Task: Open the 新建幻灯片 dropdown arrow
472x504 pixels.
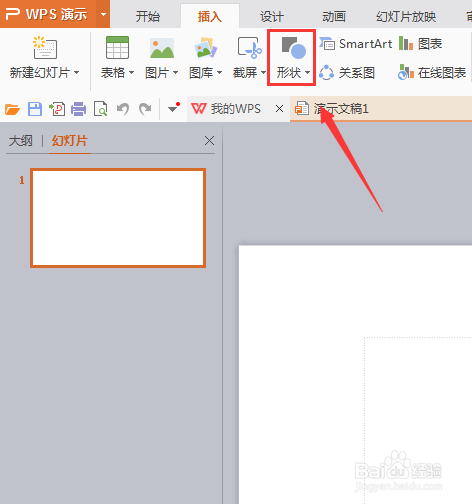Action: click(77, 72)
